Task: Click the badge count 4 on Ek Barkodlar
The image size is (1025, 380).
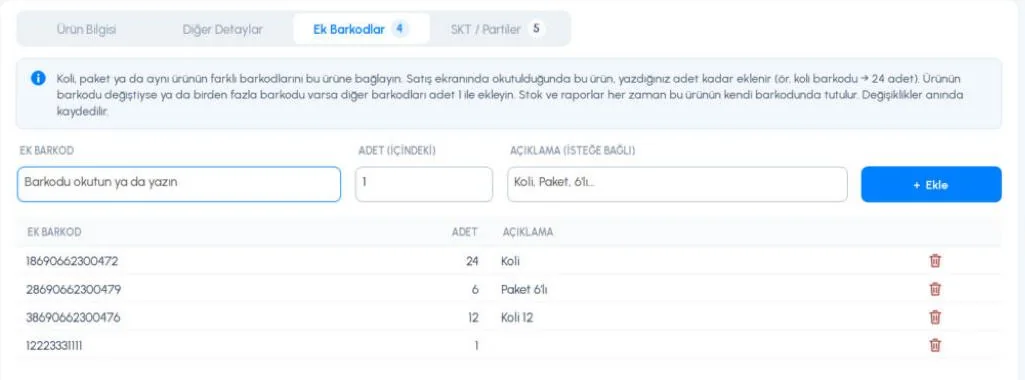Action: click(x=400, y=29)
